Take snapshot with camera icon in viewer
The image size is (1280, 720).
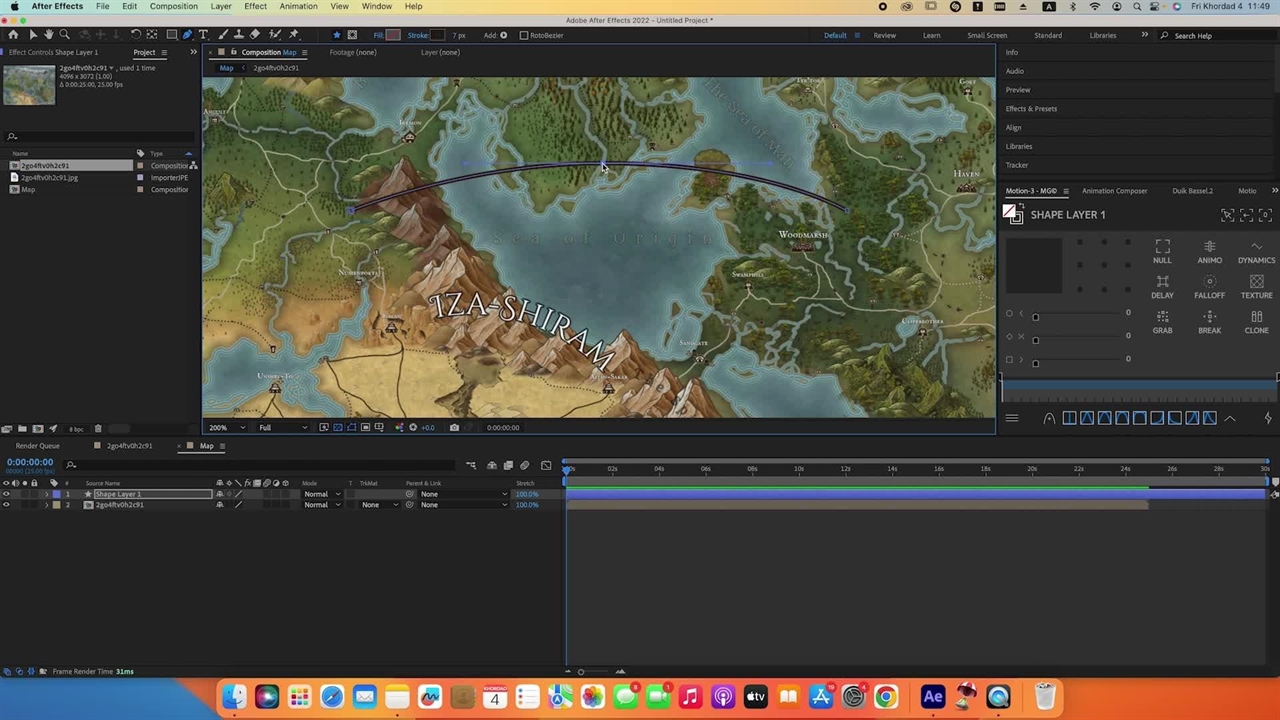point(454,428)
